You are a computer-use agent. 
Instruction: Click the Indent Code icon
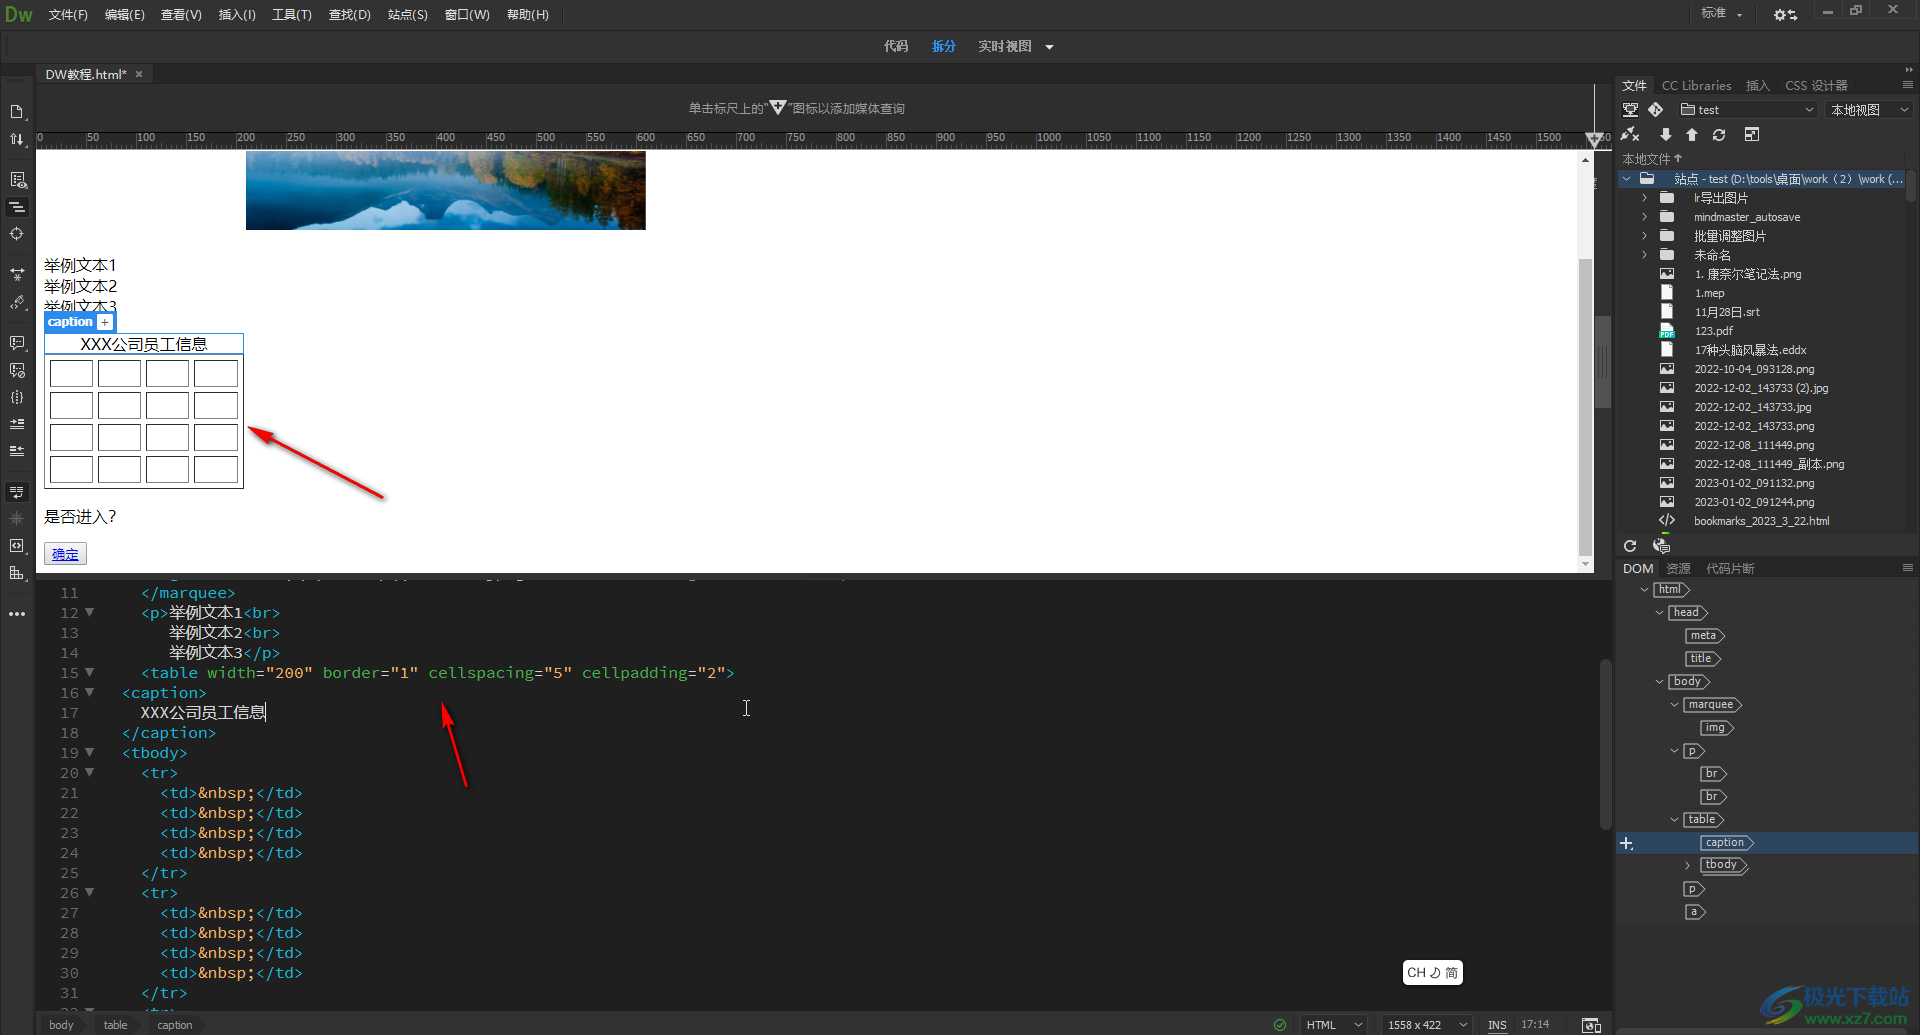(x=17, y=424)
